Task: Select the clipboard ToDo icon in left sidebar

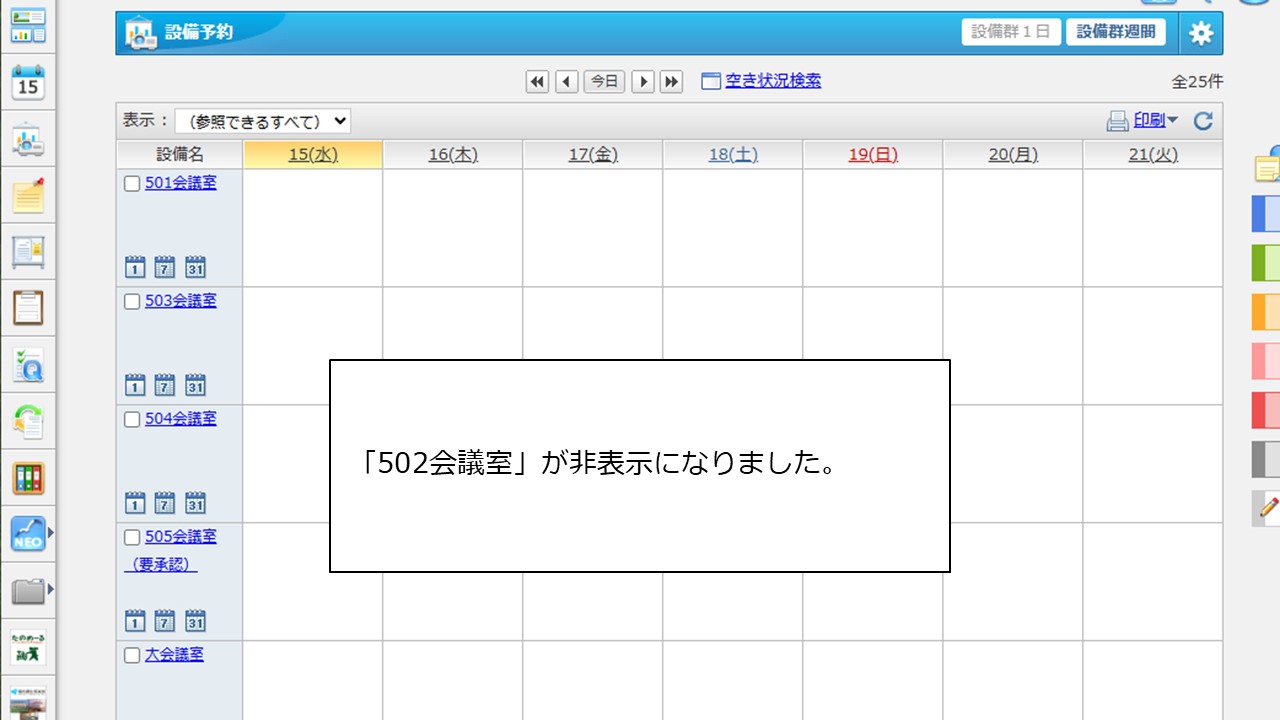Action: pos(29,308)
